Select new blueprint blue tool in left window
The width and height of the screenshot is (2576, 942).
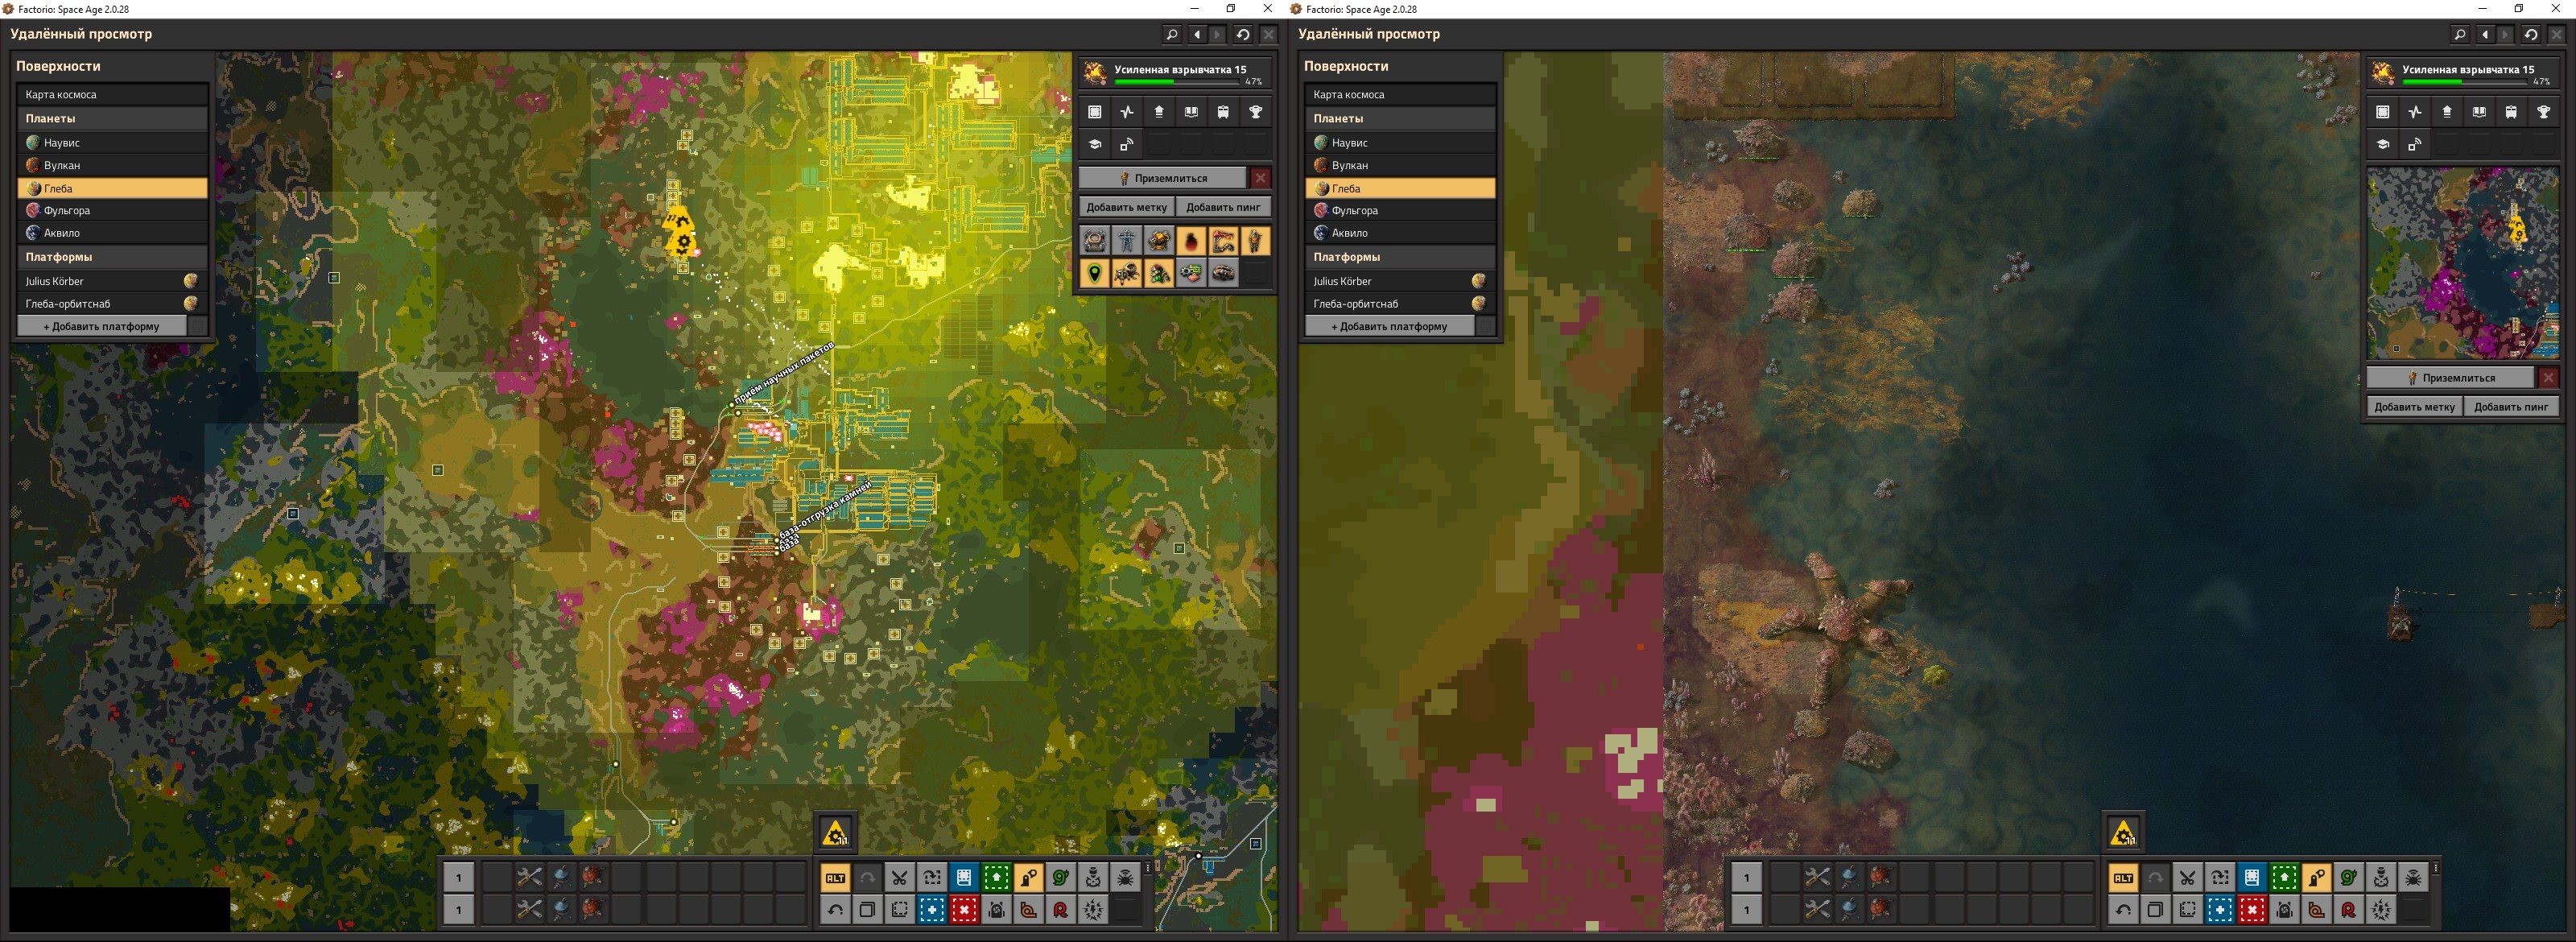pos(931,910)
